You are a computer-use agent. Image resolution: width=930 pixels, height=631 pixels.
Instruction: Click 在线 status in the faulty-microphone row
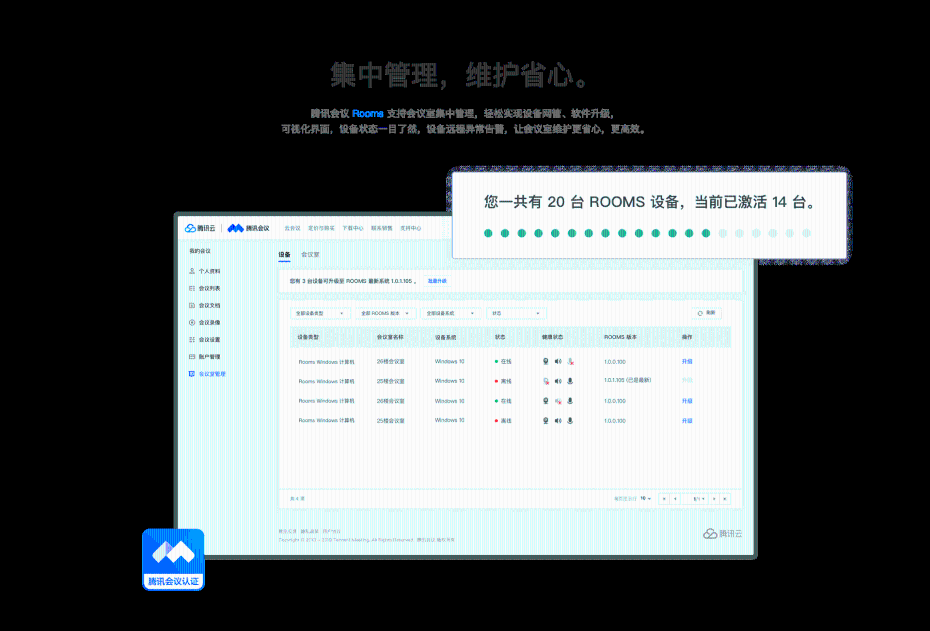click(x=503, y=361)
